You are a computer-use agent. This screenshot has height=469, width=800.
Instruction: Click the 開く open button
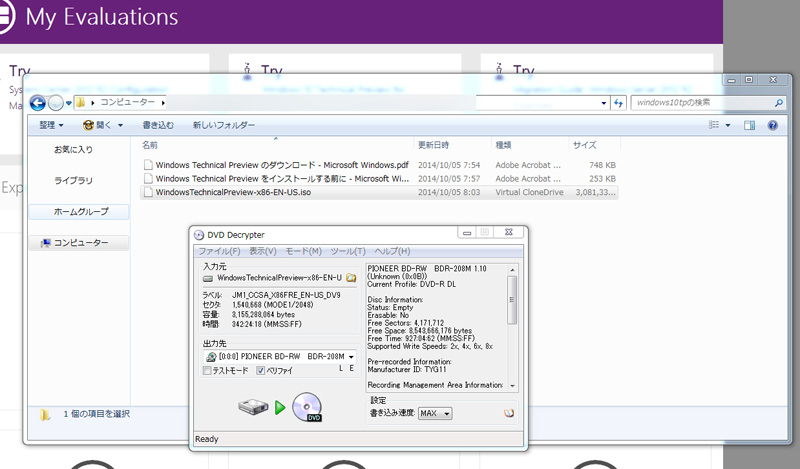pos(97,125)
